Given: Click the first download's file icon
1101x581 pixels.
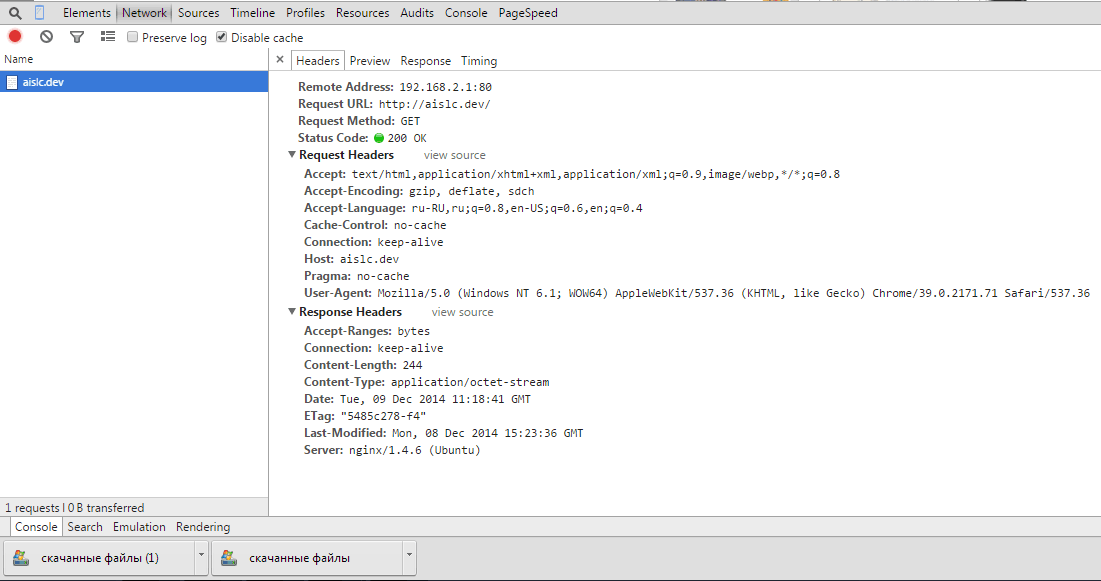Looking at the screenshot, I should [21, 558].
